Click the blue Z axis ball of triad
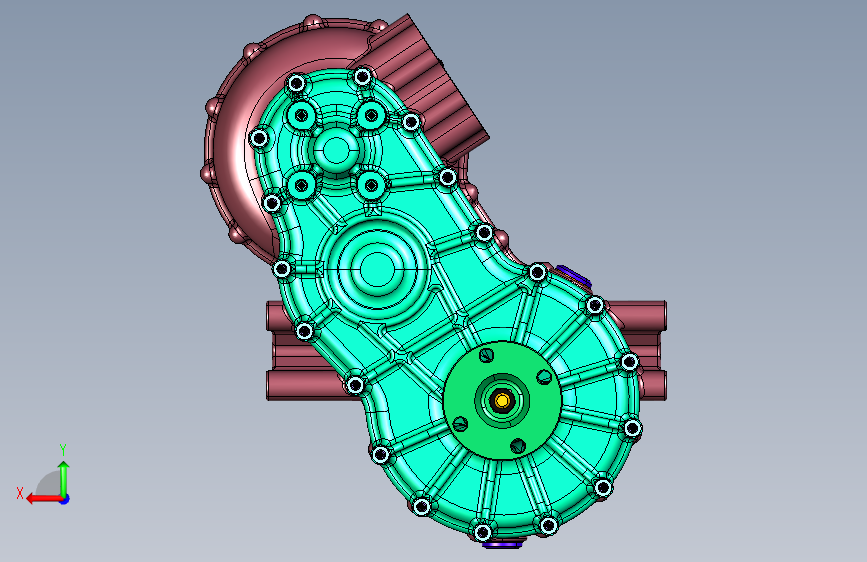 pyautogui.click(x=65, y=499)
